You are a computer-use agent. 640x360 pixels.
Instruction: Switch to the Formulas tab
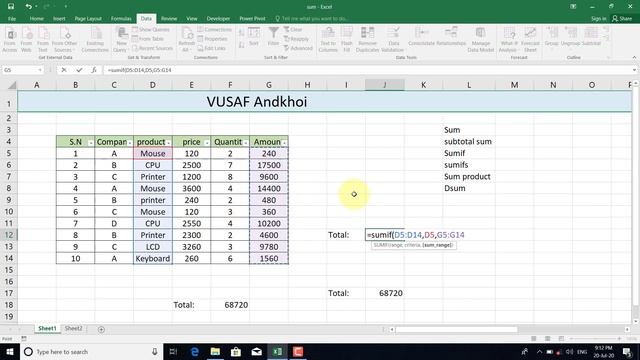coord(121,18)
